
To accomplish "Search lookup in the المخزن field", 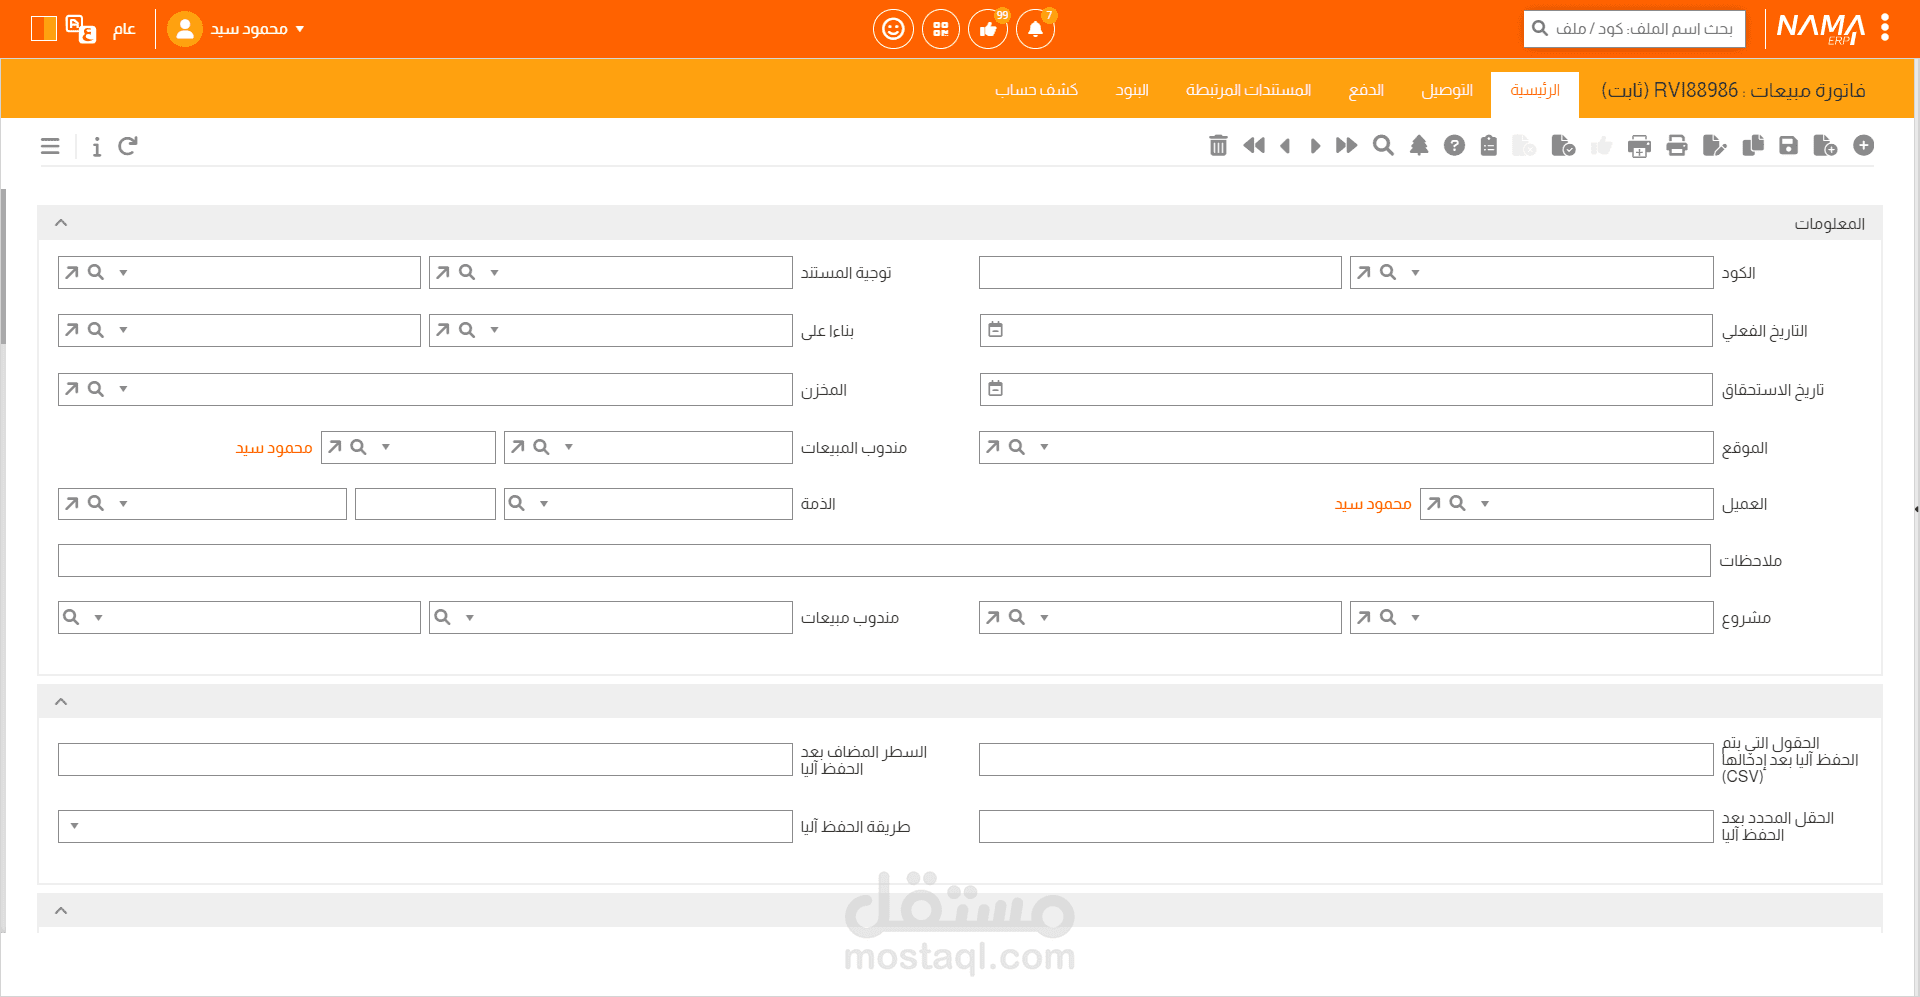I will pyautogui.click(x=96, y=389).
